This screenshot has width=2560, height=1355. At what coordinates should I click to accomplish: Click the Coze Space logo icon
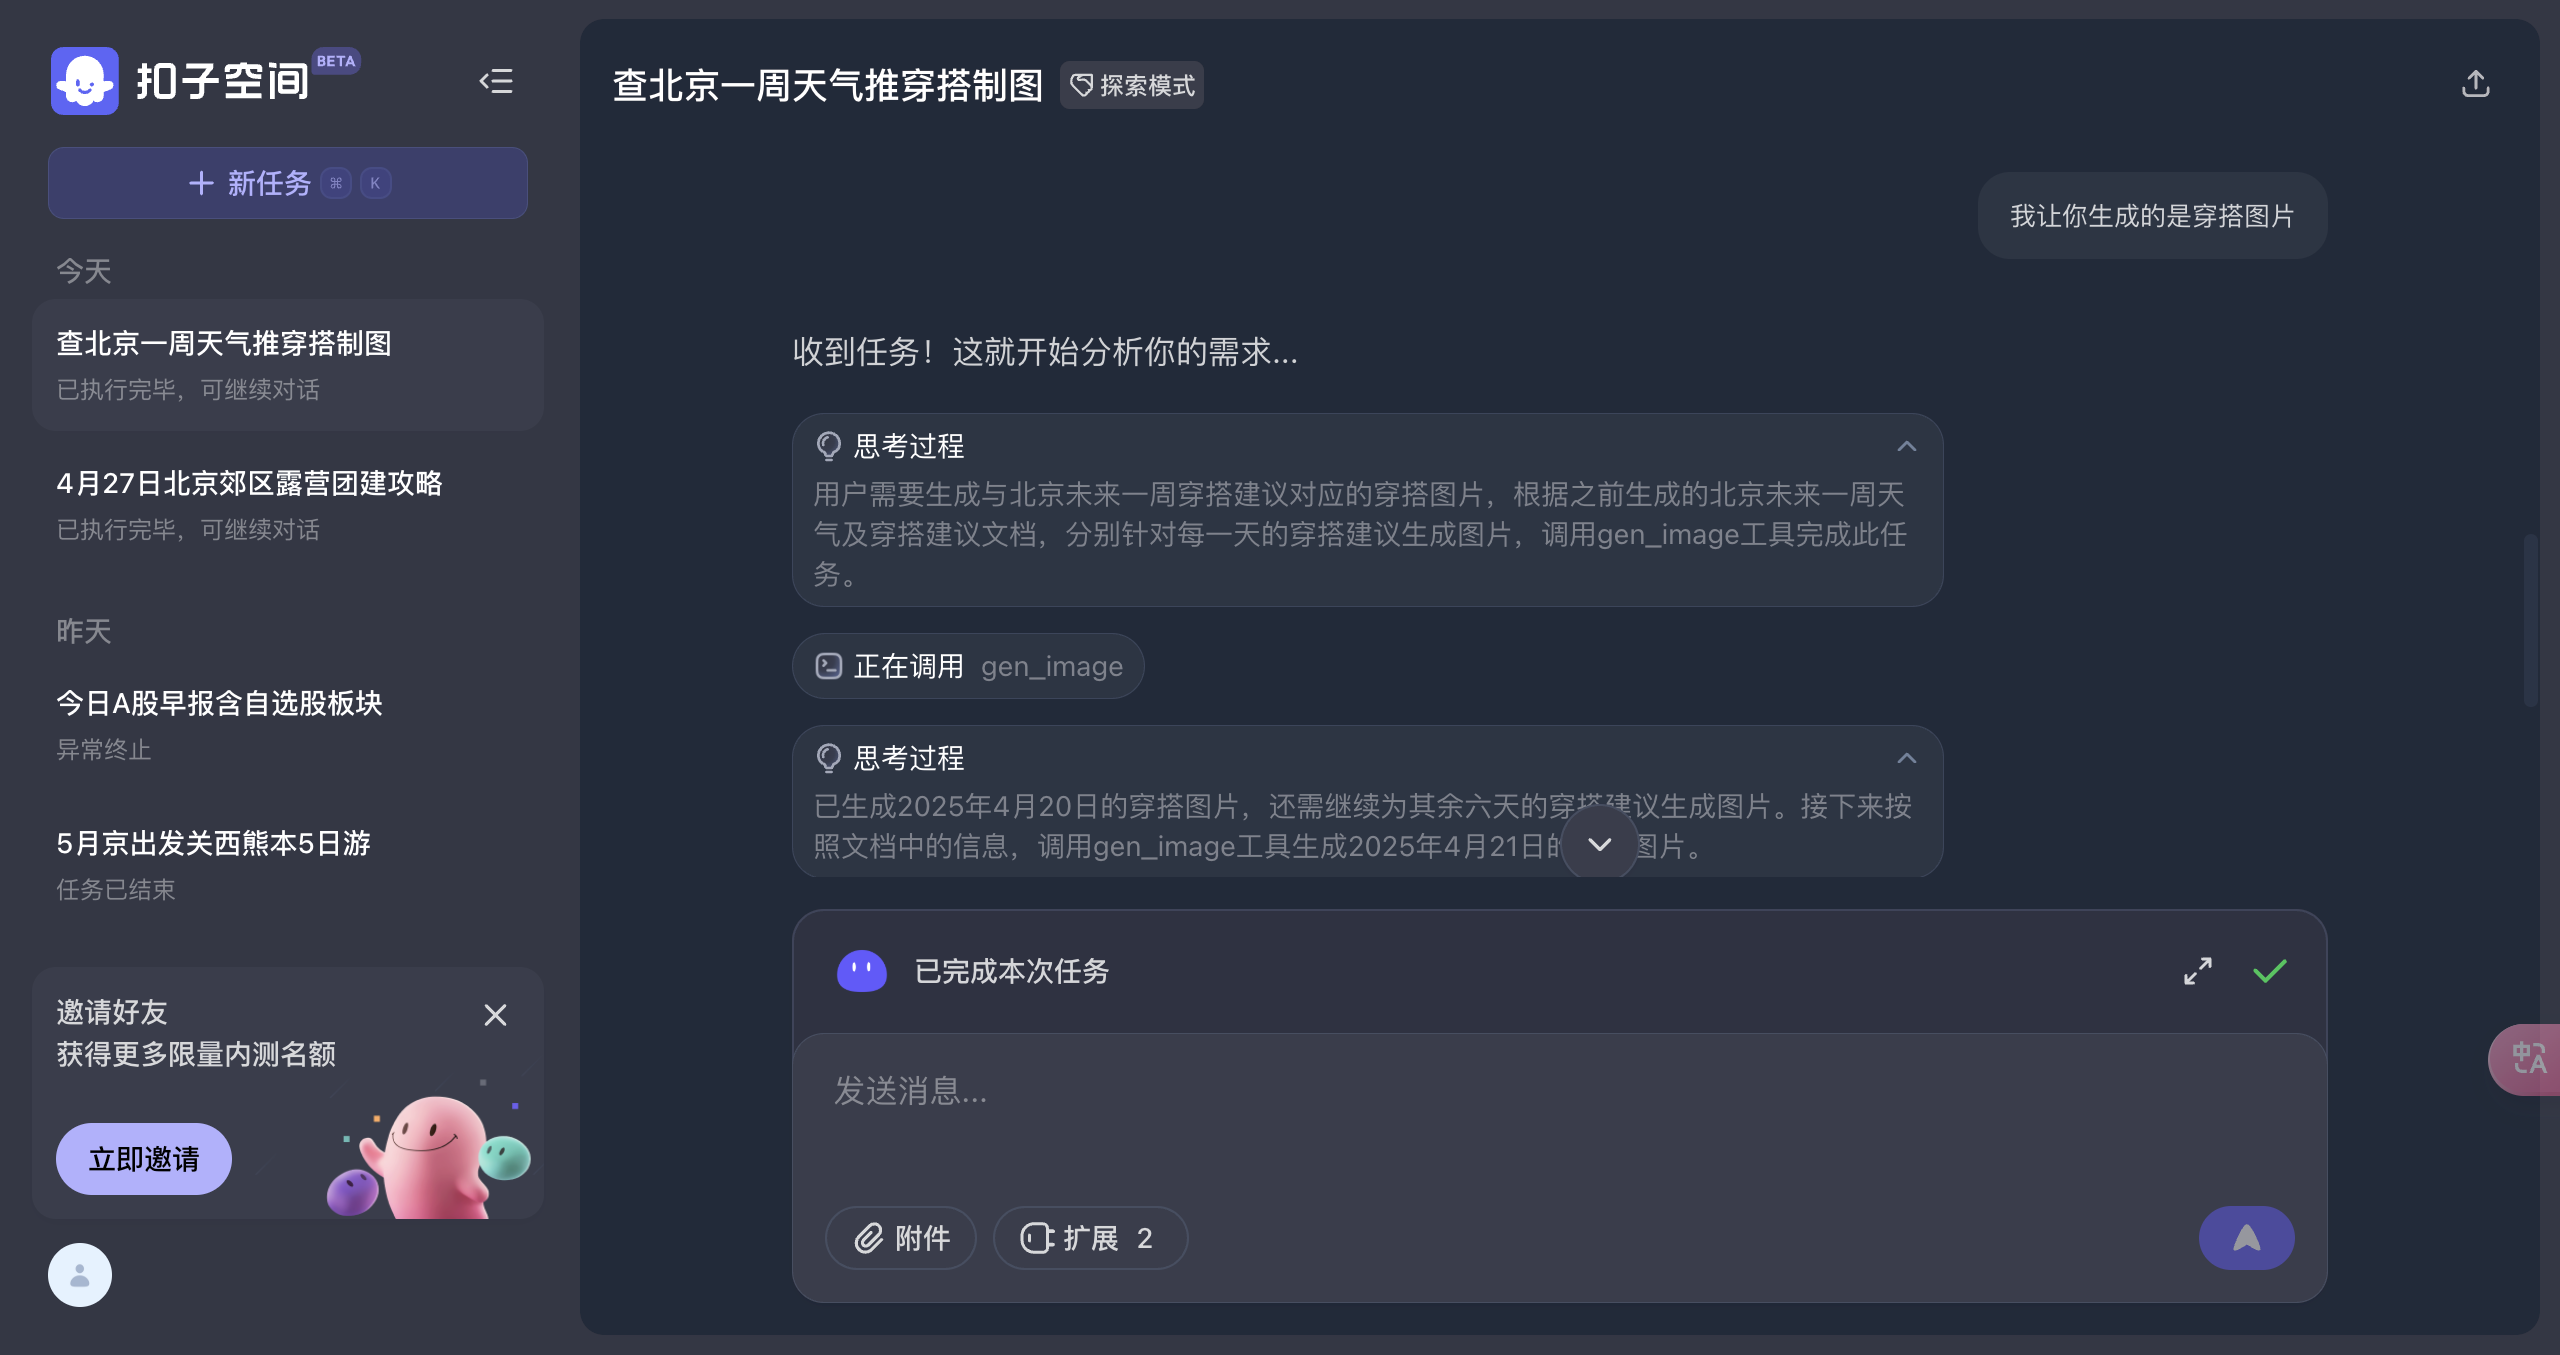click(85, 81)
